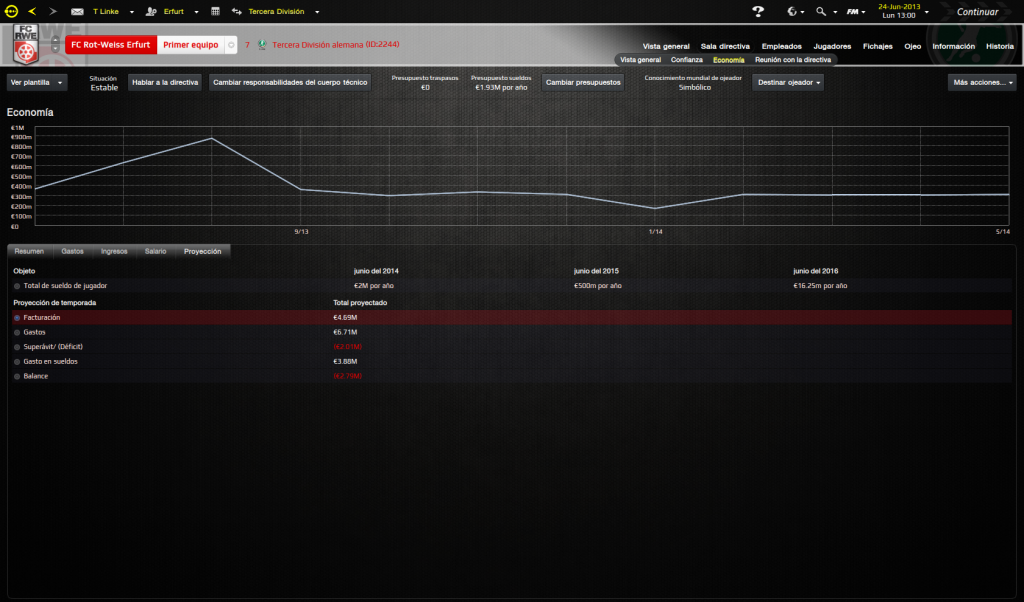Open the Erfurt club dropdown

[x=196, y=12]
